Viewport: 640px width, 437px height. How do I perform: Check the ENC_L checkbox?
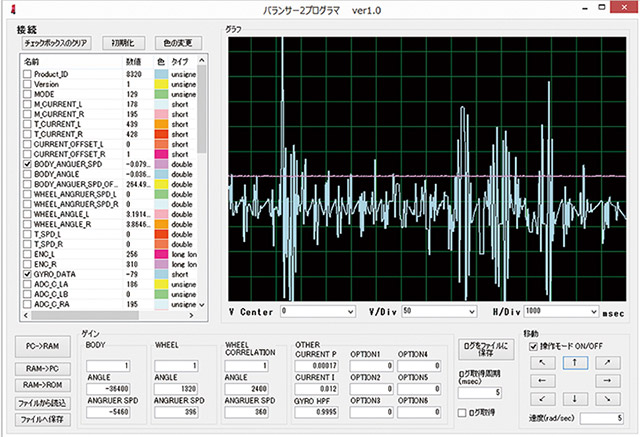pyautogui.click(x=27, y=254)
